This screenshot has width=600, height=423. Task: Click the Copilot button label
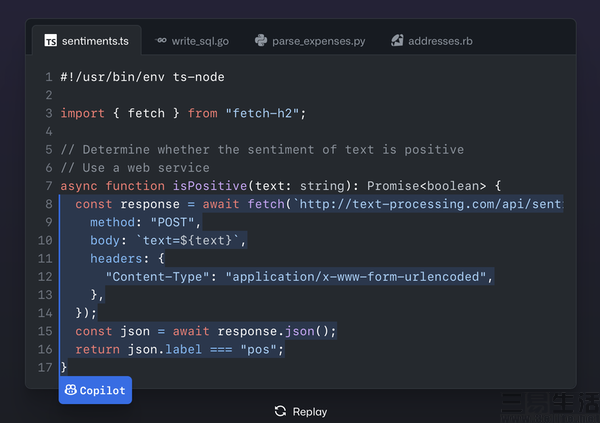tap(102, 390)
